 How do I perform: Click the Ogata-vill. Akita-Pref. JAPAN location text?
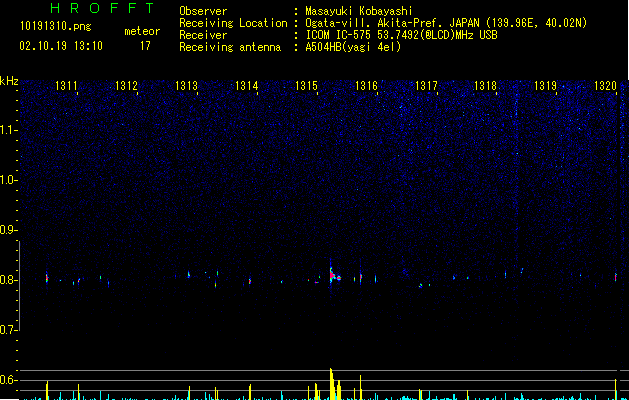[x=446, y=23]
